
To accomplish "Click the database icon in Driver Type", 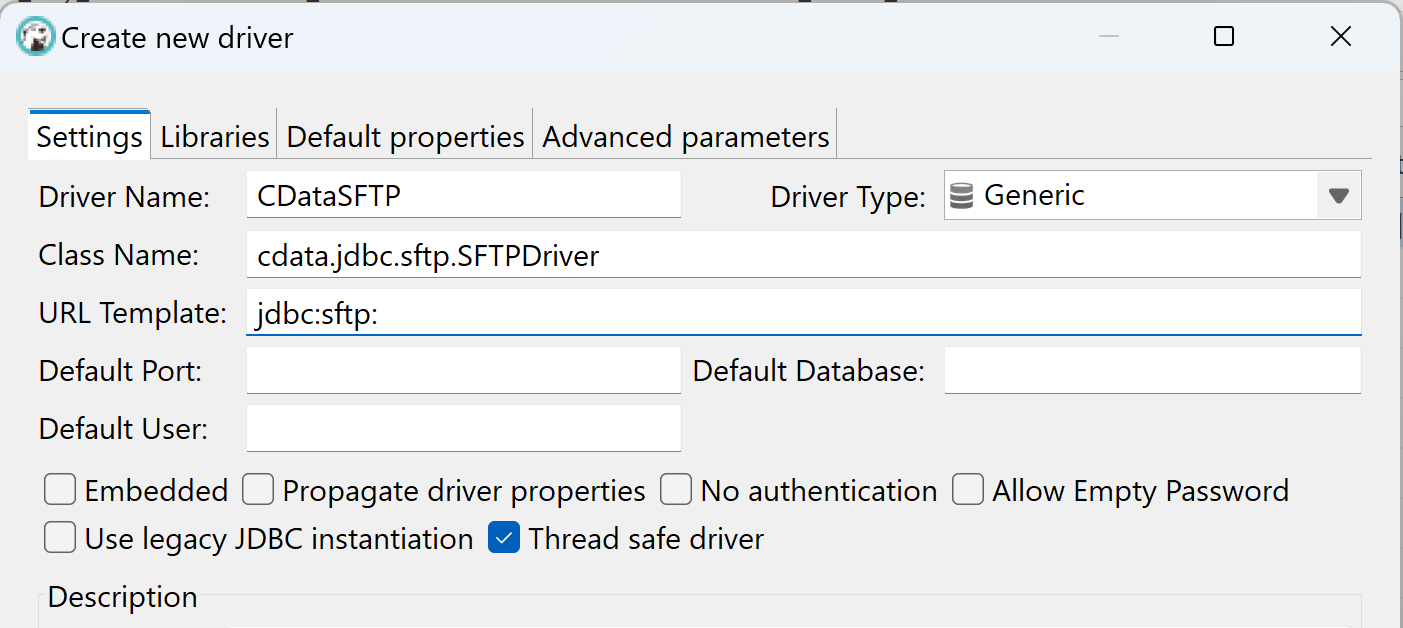I will pyautogui.click(x=961, y=196).
